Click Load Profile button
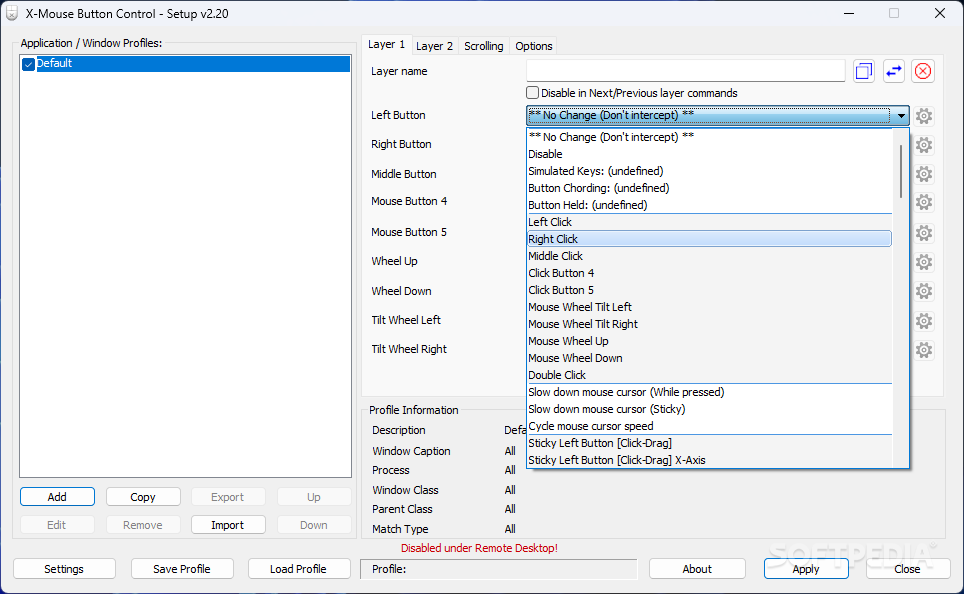 pos(299,569)
